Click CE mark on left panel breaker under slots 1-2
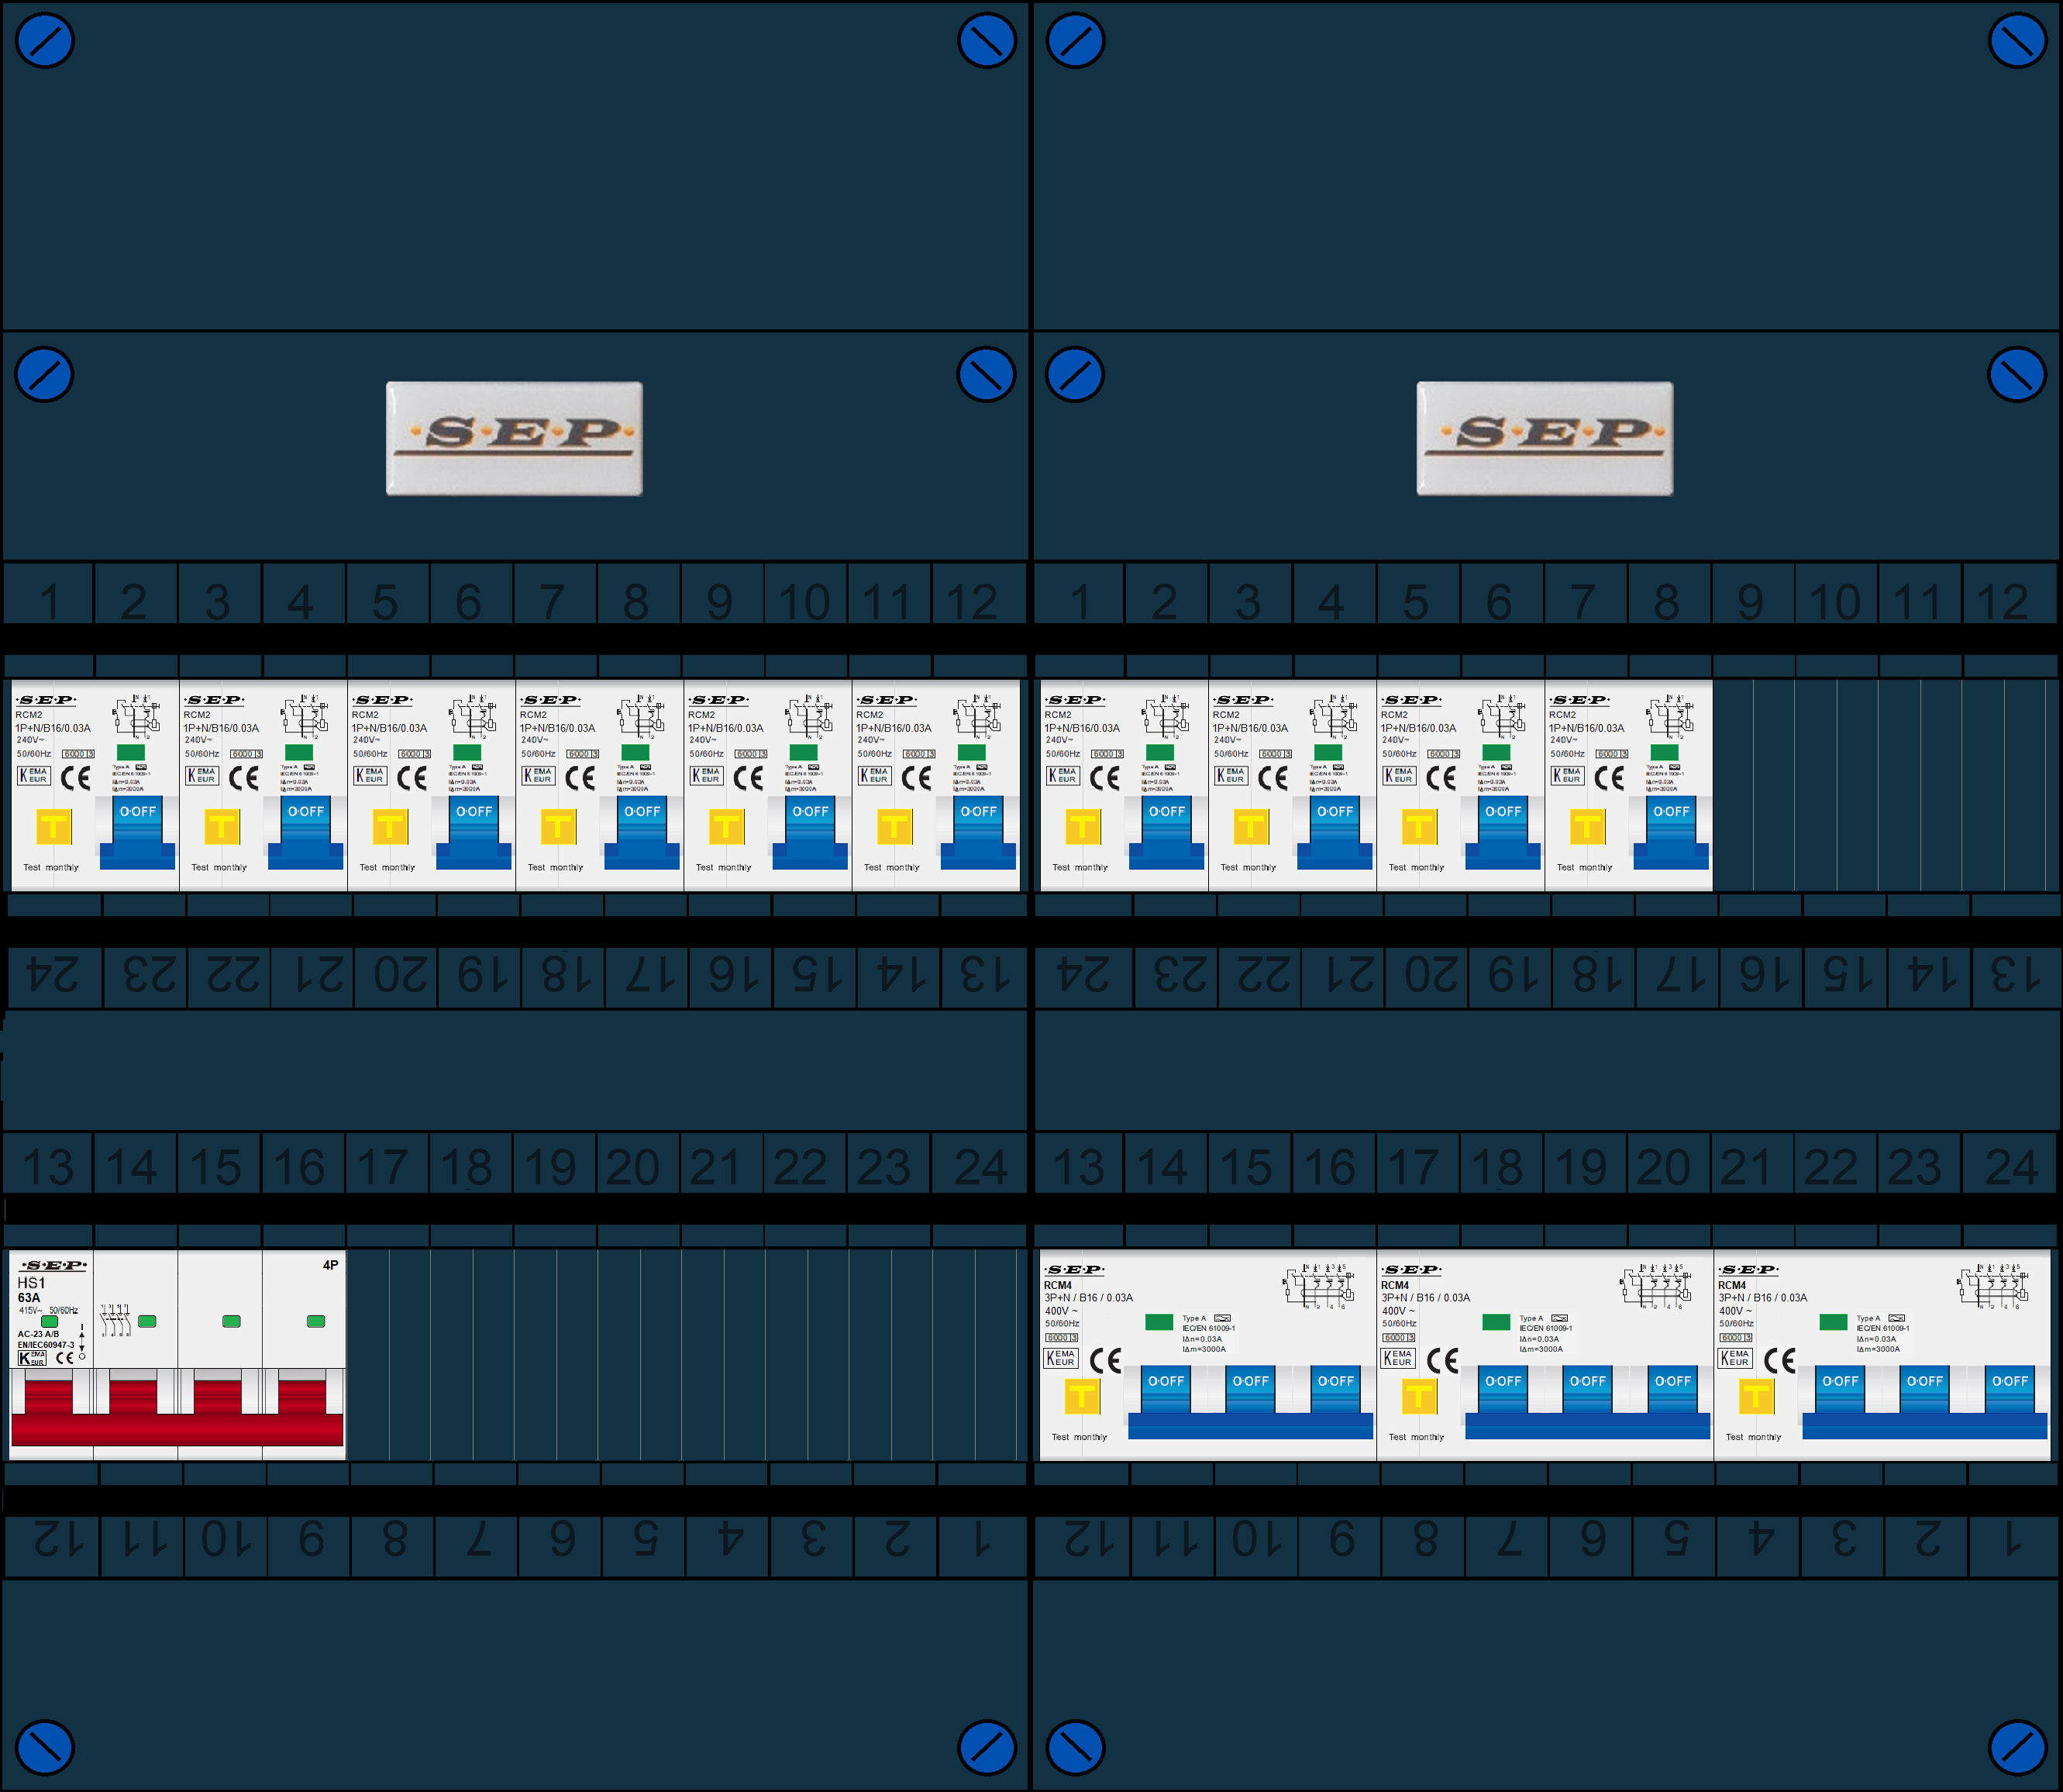The image size is (2063, 1792). click(76, 778)
